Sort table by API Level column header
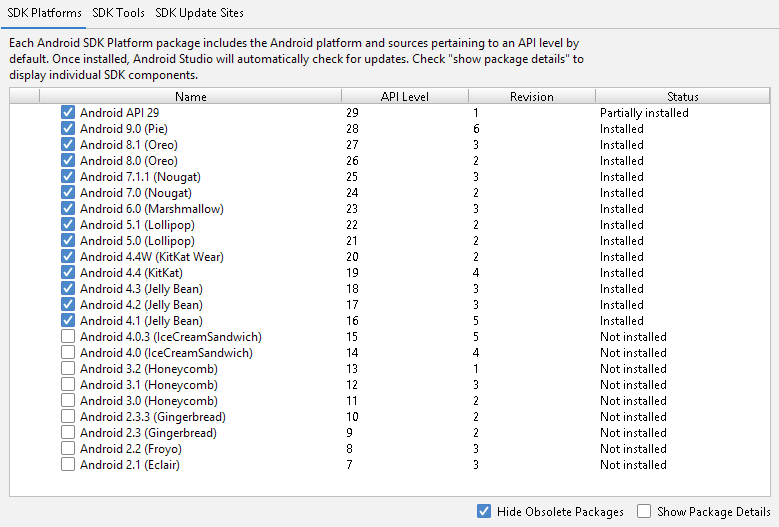Image resolution: width=779 pixels, height=527 pixels. (x=405, y=96)
